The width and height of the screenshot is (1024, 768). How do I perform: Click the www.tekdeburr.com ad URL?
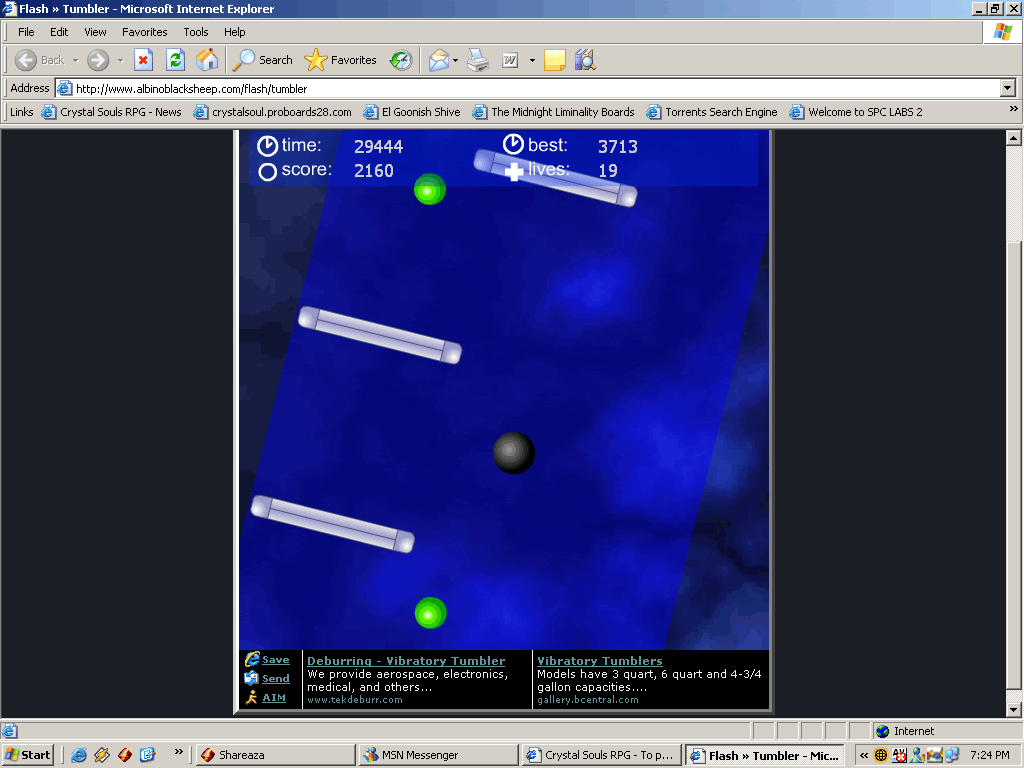[355, 699]
